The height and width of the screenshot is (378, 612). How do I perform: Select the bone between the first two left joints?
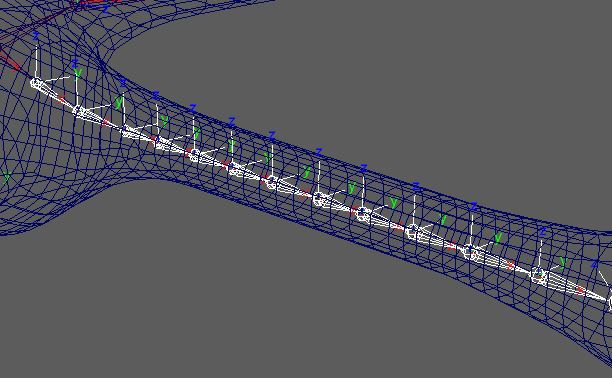(x=57, y=96)
